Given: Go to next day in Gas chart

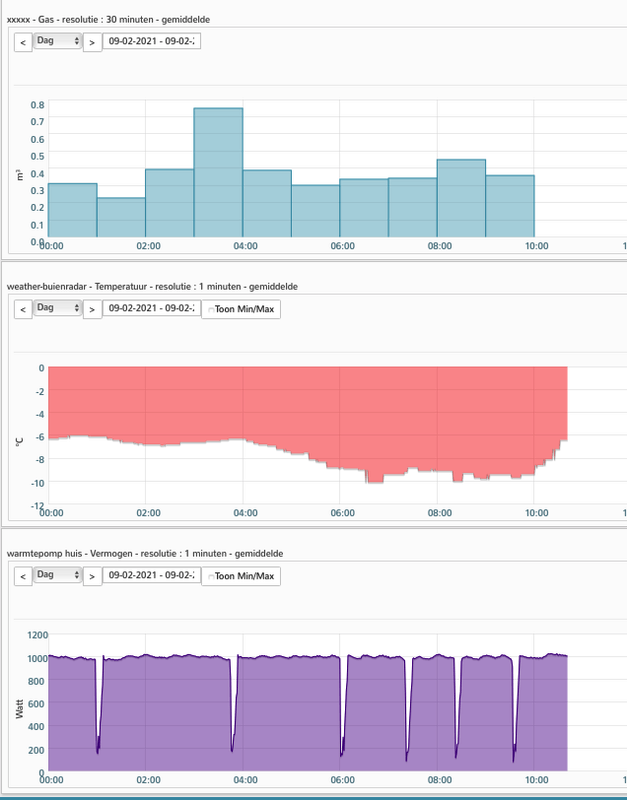Looking at the screenshot, I should [92, 42].
